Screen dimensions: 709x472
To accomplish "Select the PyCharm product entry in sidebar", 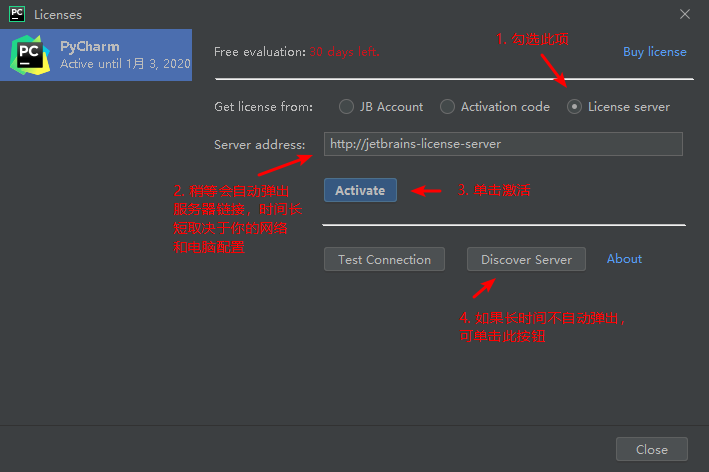I will pyautogui.click(x=96, y=55).
